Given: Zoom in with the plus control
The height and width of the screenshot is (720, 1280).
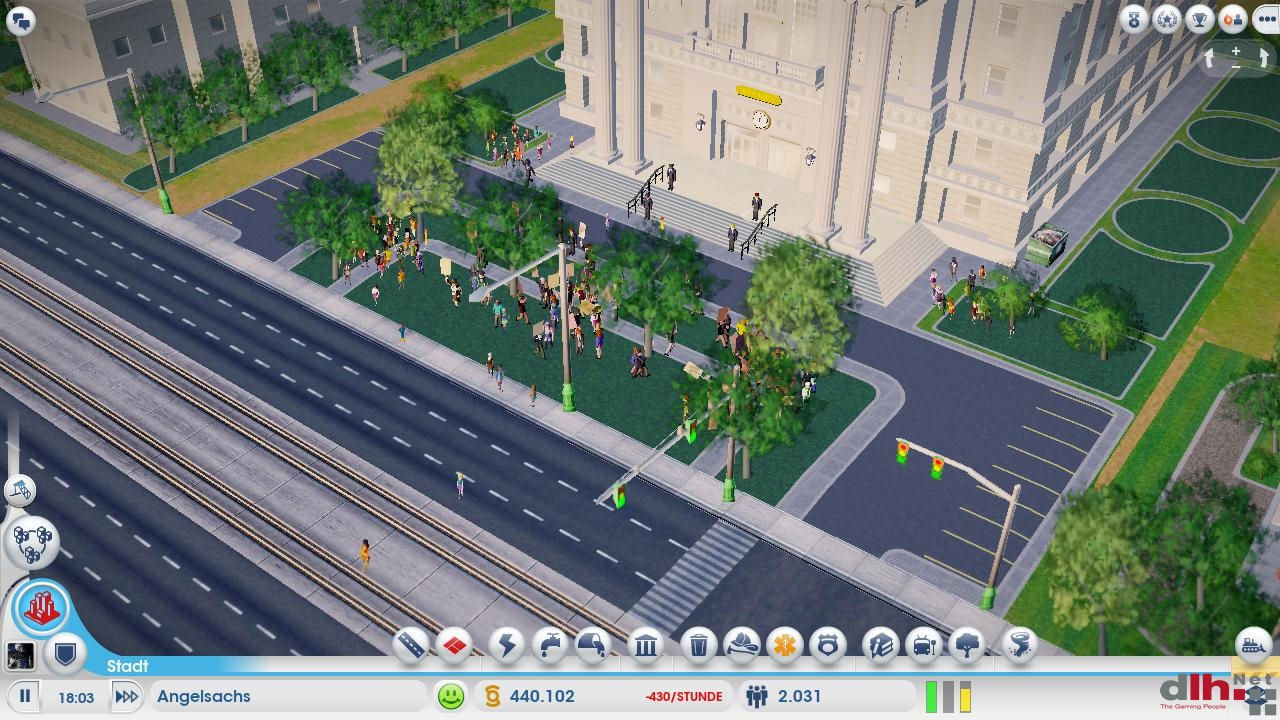Looking at the screenshot, I should click(1236, 51).
